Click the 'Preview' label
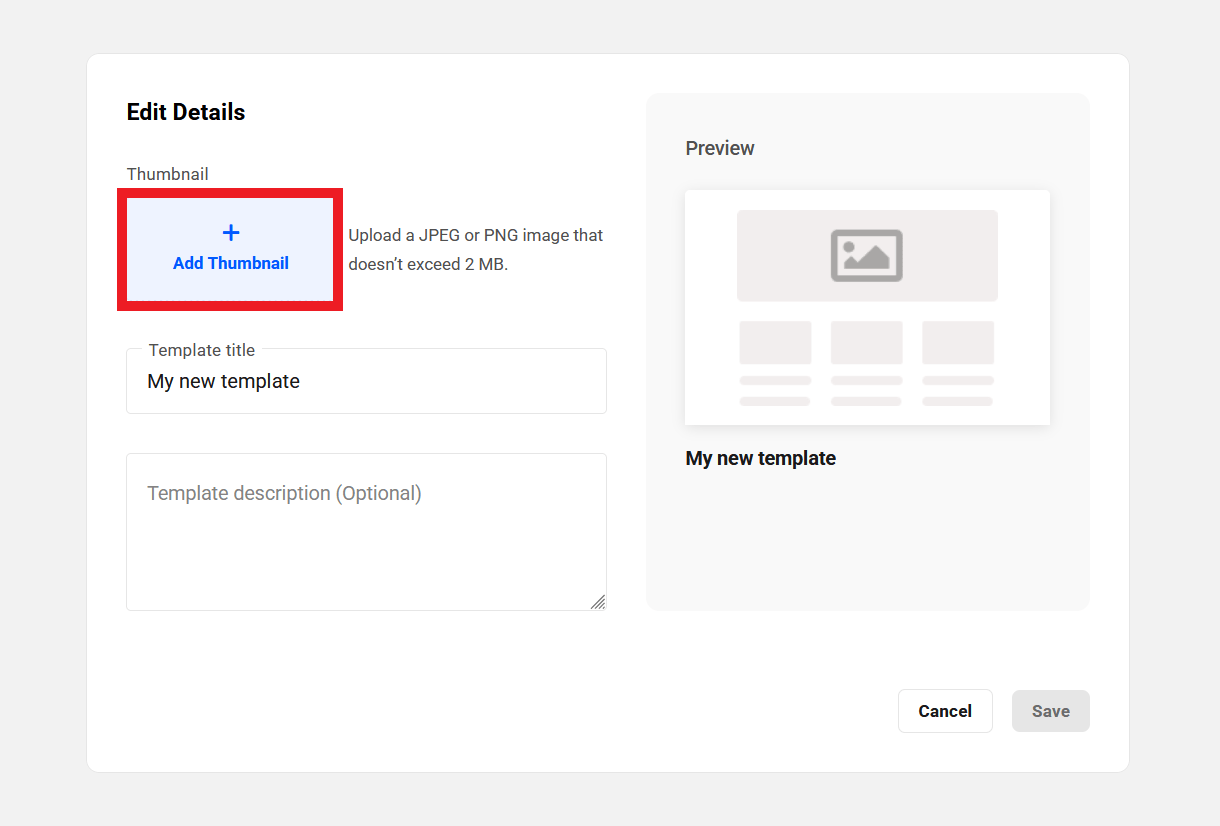 tap(720, 148)
